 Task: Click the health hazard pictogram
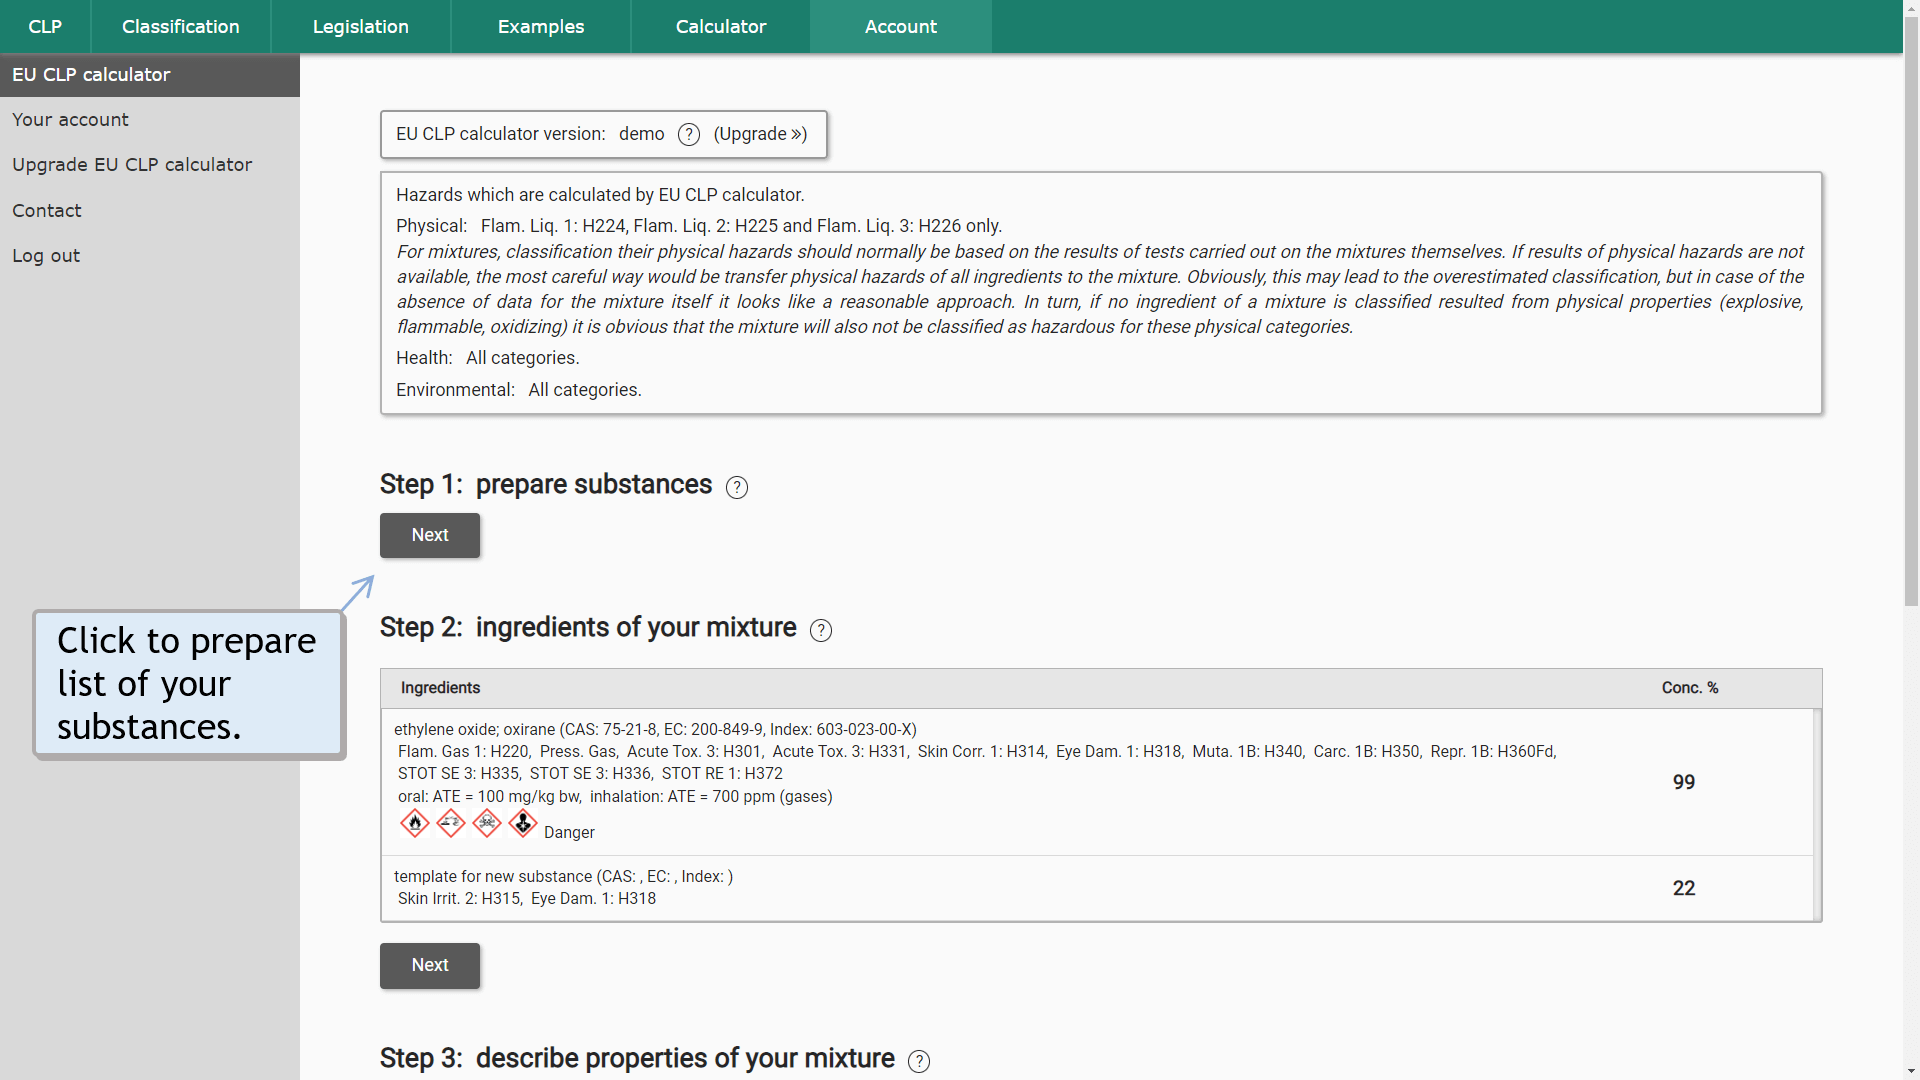523,823
